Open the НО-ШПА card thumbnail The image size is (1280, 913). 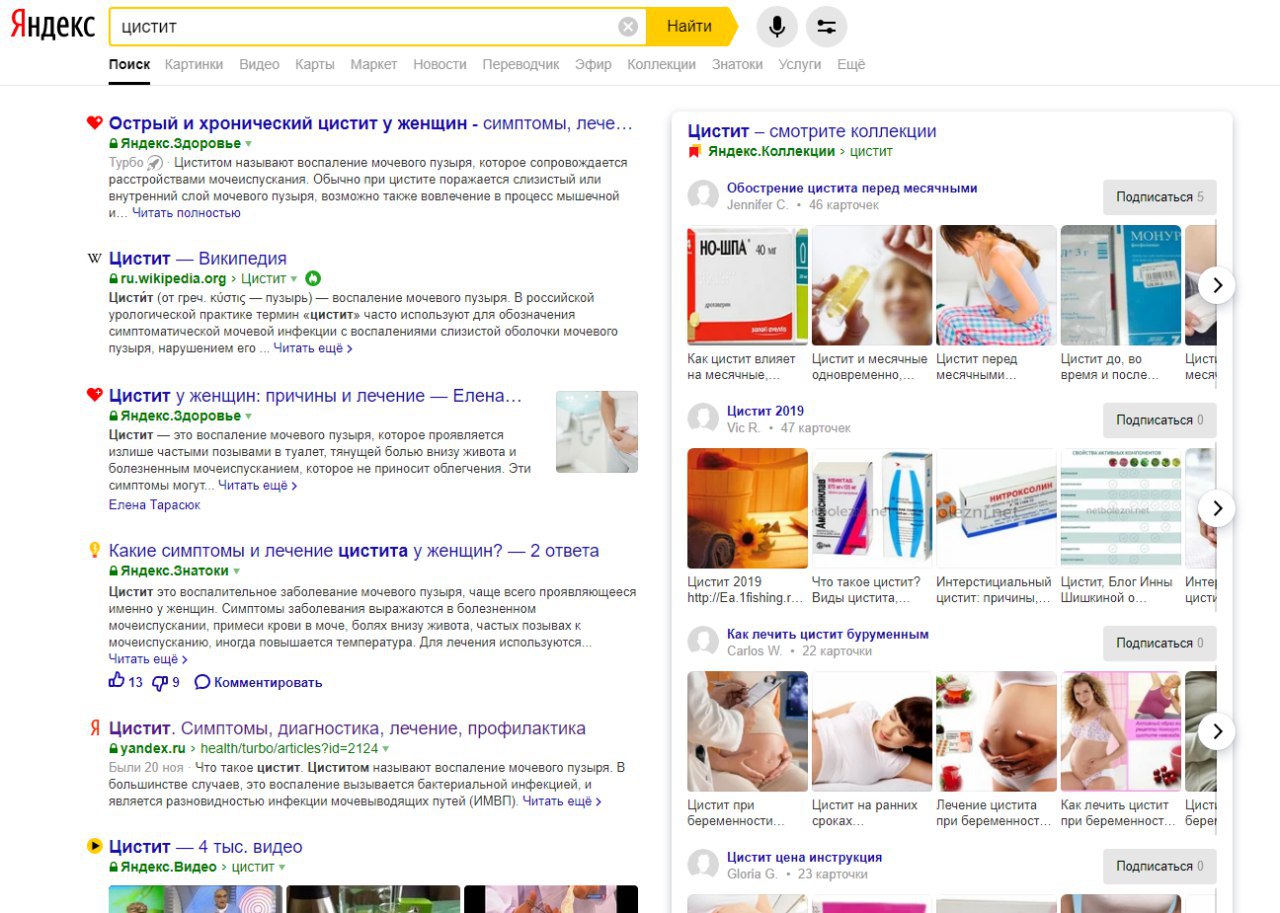[x=748, y=285]
